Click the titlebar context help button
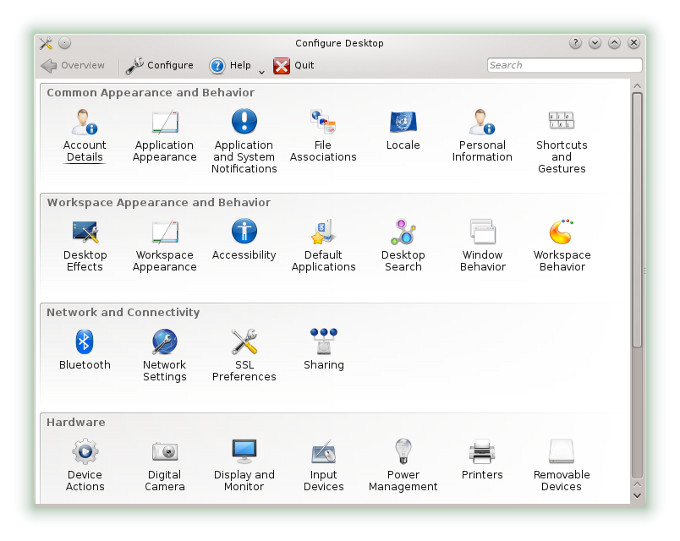The image size is (680, 541). click(x=575, y=43)
